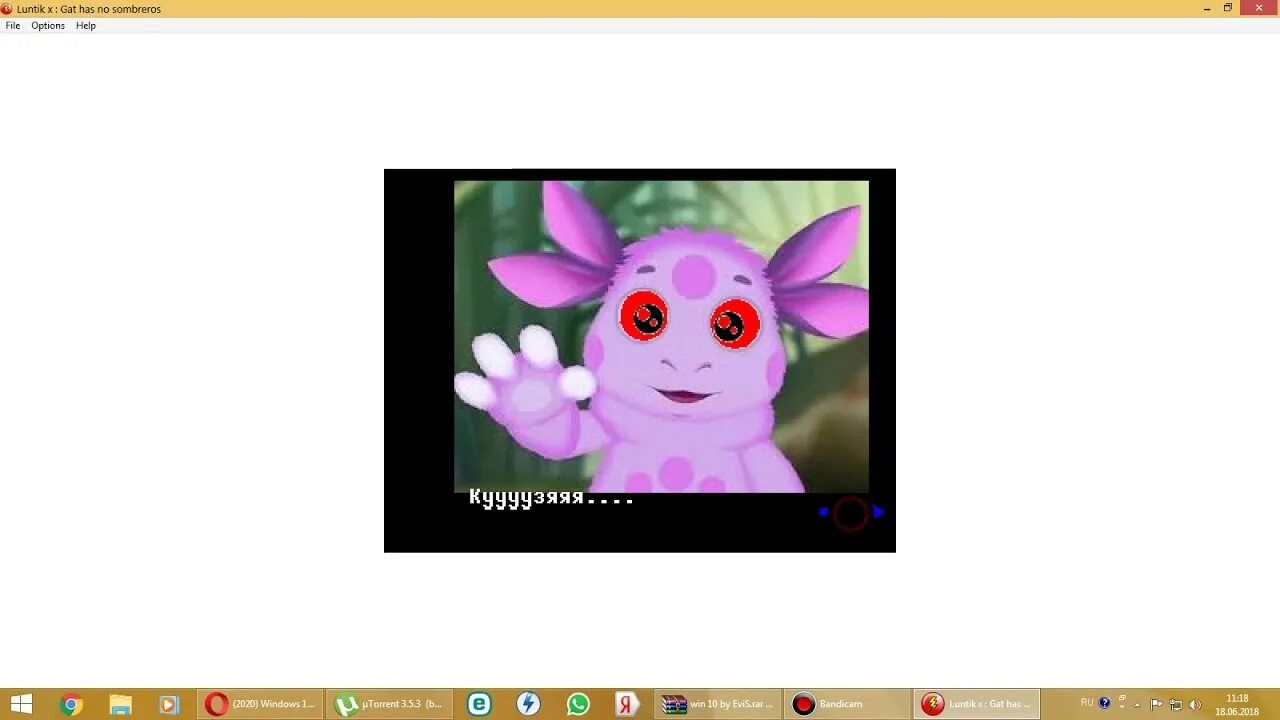
Task: Select Luntik x : Gat has taskbar button
Action: [x=976, y=704]
